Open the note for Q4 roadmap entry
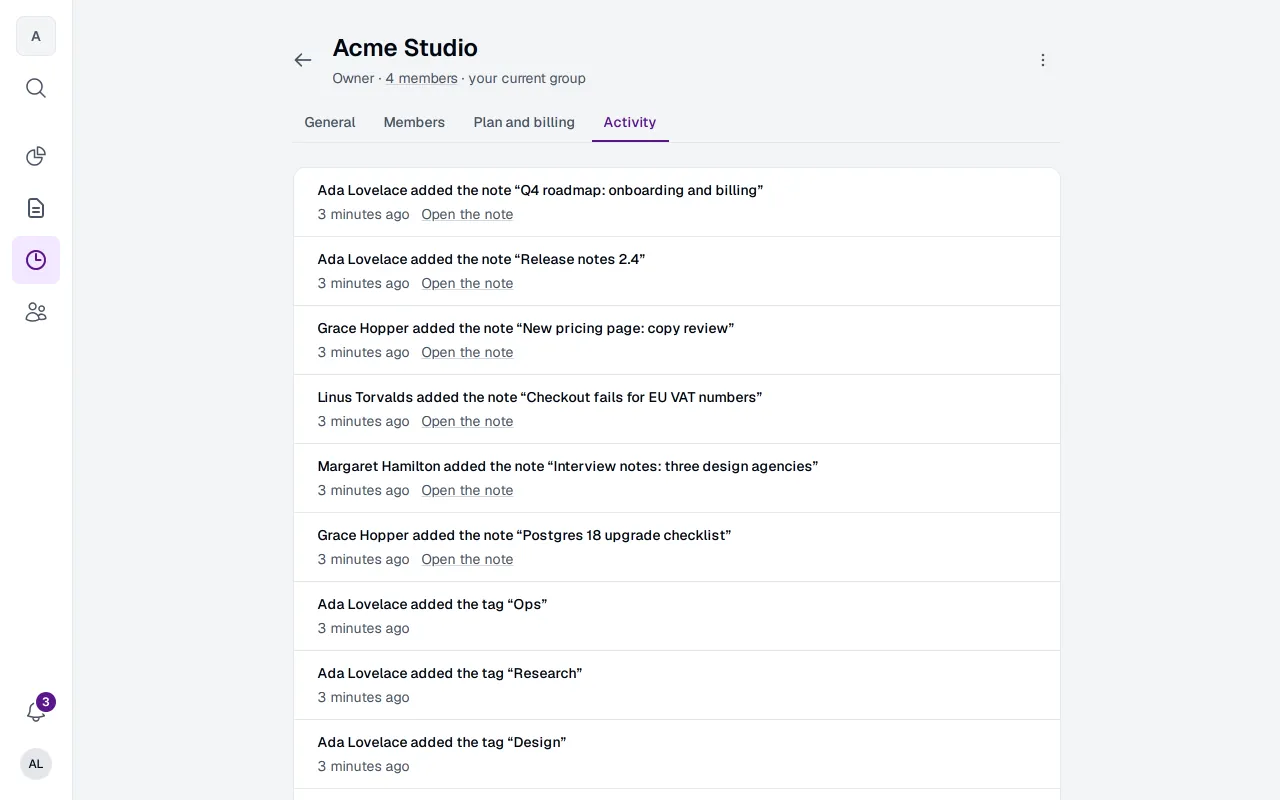Viewport: 1280px width, 800px height. (467, 214)
